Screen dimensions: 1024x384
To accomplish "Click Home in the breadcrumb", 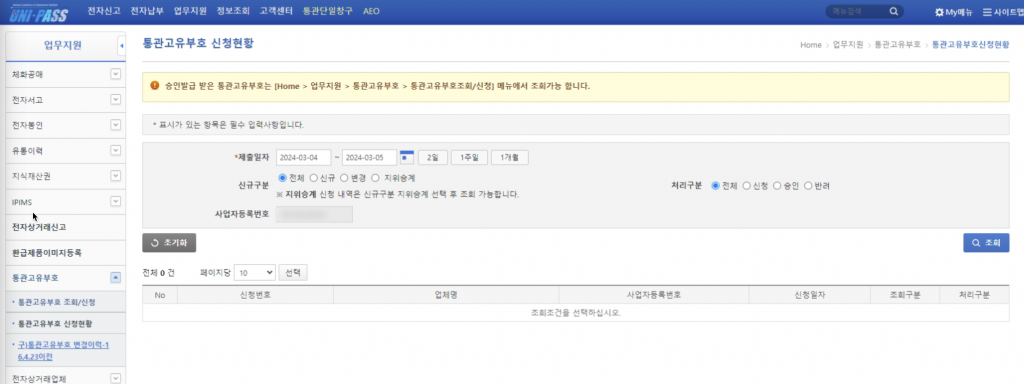I will click(810, 45).
